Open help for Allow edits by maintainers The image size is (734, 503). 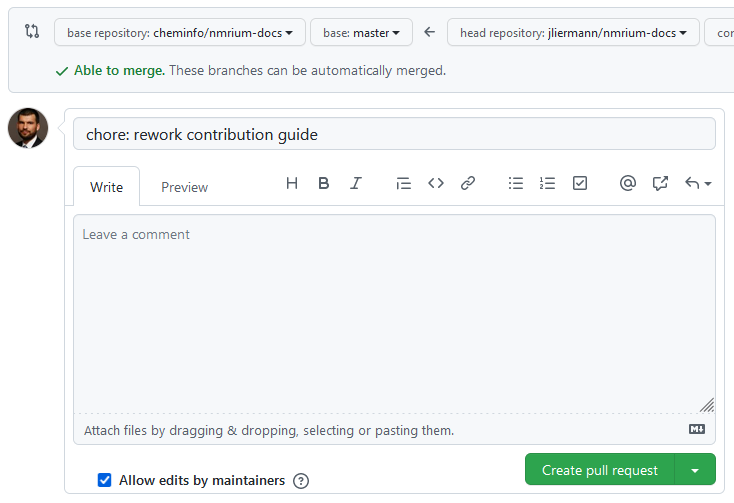point(301,481)
